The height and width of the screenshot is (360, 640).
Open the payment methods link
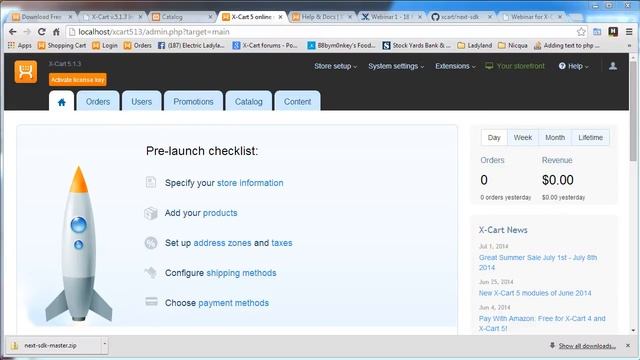[233, 303]
